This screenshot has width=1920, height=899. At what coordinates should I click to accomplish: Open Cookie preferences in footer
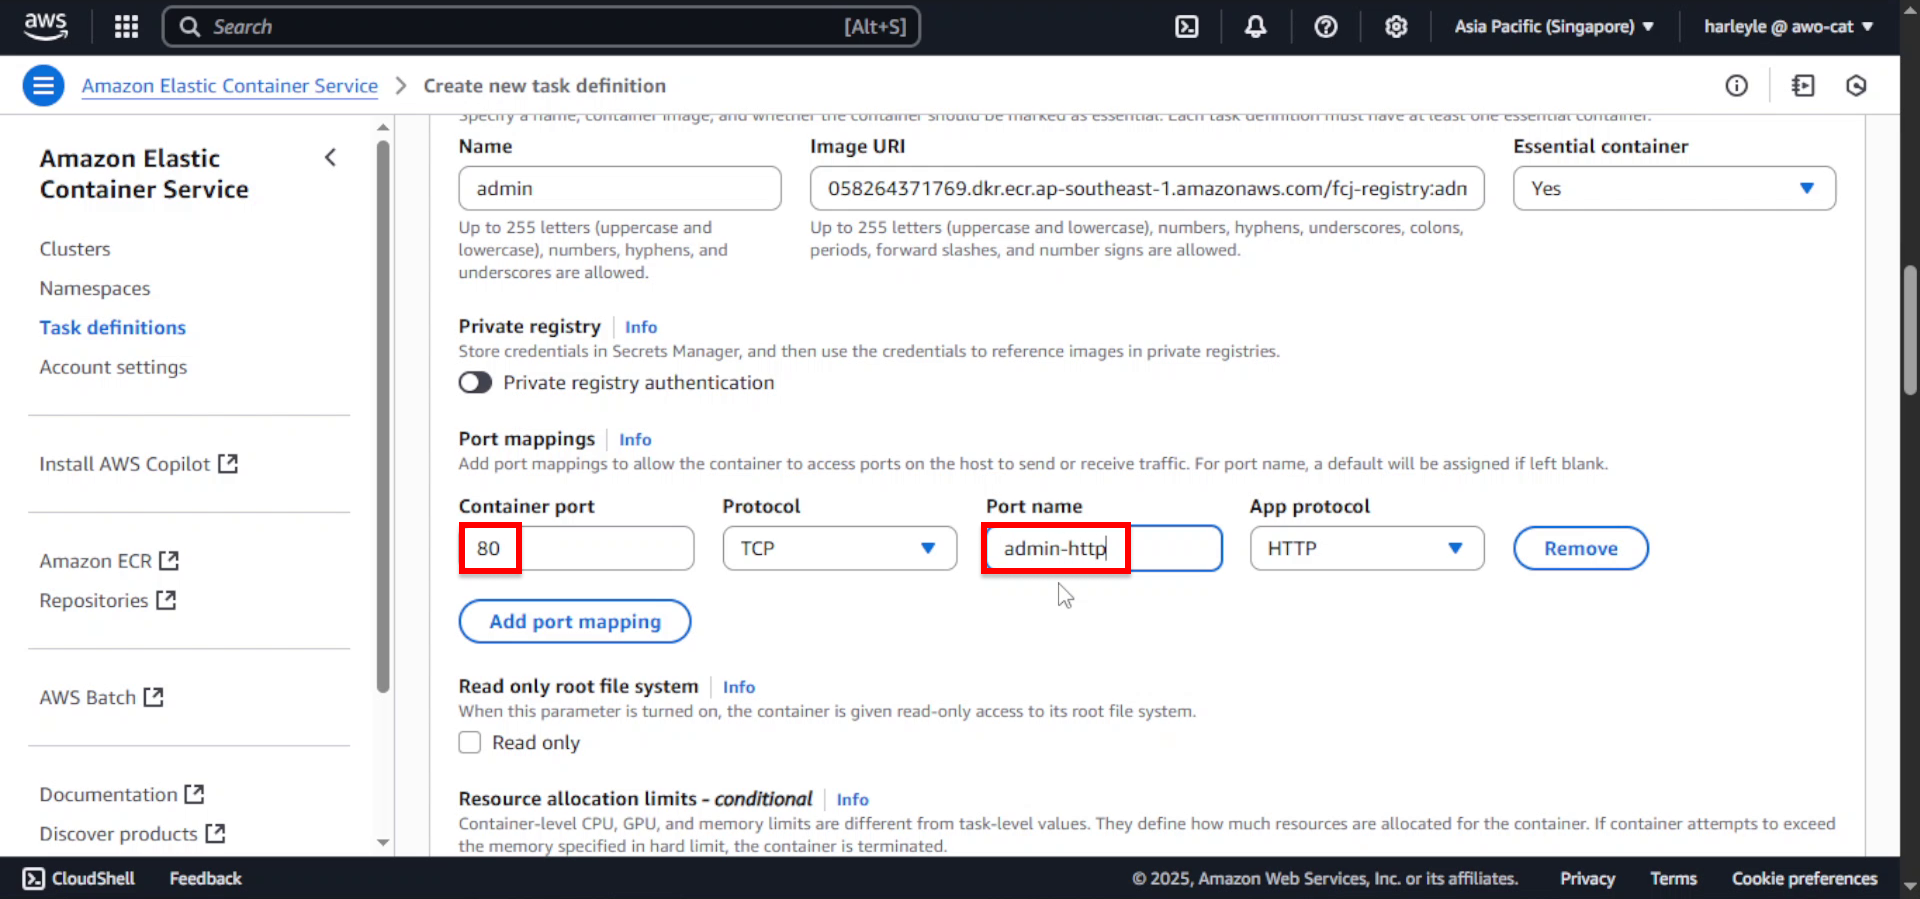[1804, 878]
